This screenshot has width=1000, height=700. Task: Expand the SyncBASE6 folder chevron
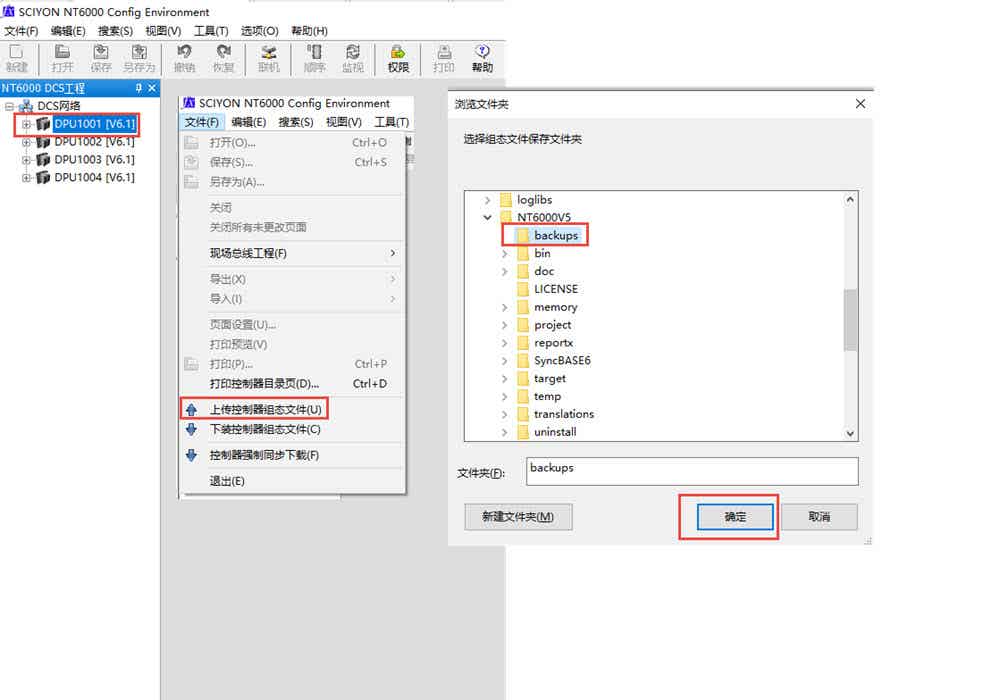click(x=504, y=361)
